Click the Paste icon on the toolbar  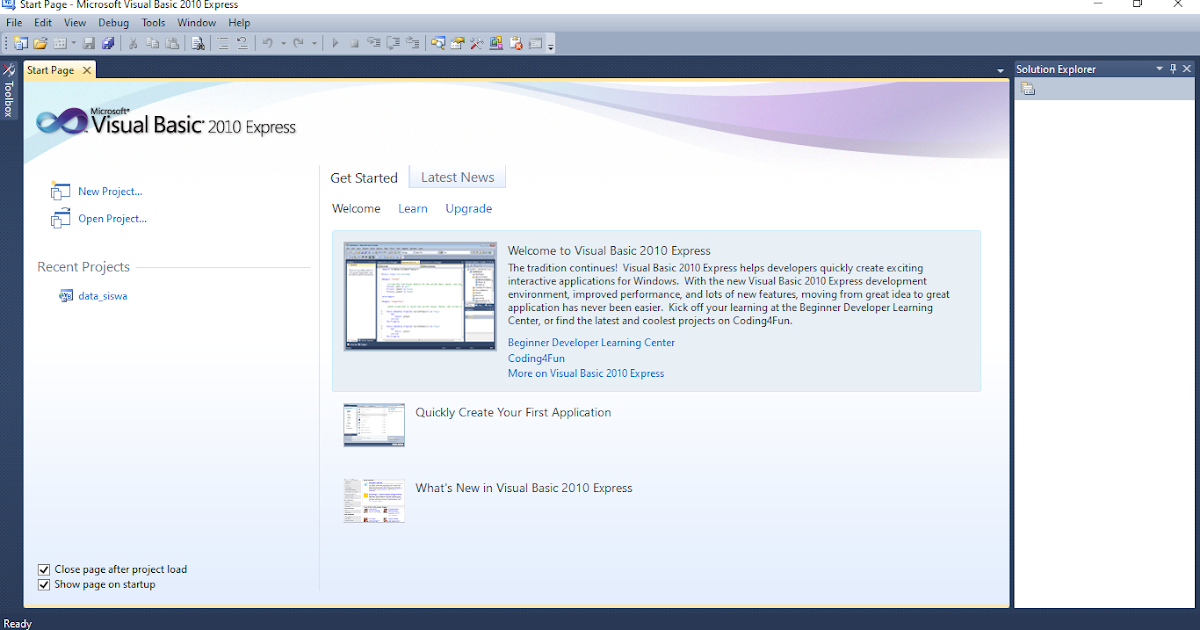tap(172, 43)
